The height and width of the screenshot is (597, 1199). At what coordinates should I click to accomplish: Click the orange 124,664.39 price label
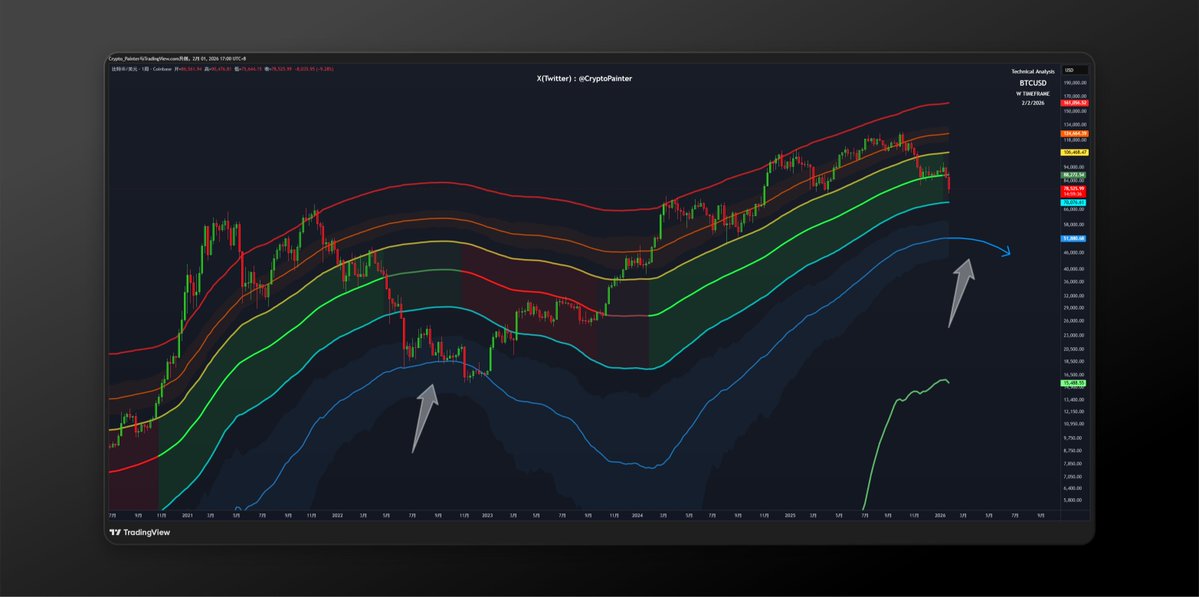tap(1075, 134)
